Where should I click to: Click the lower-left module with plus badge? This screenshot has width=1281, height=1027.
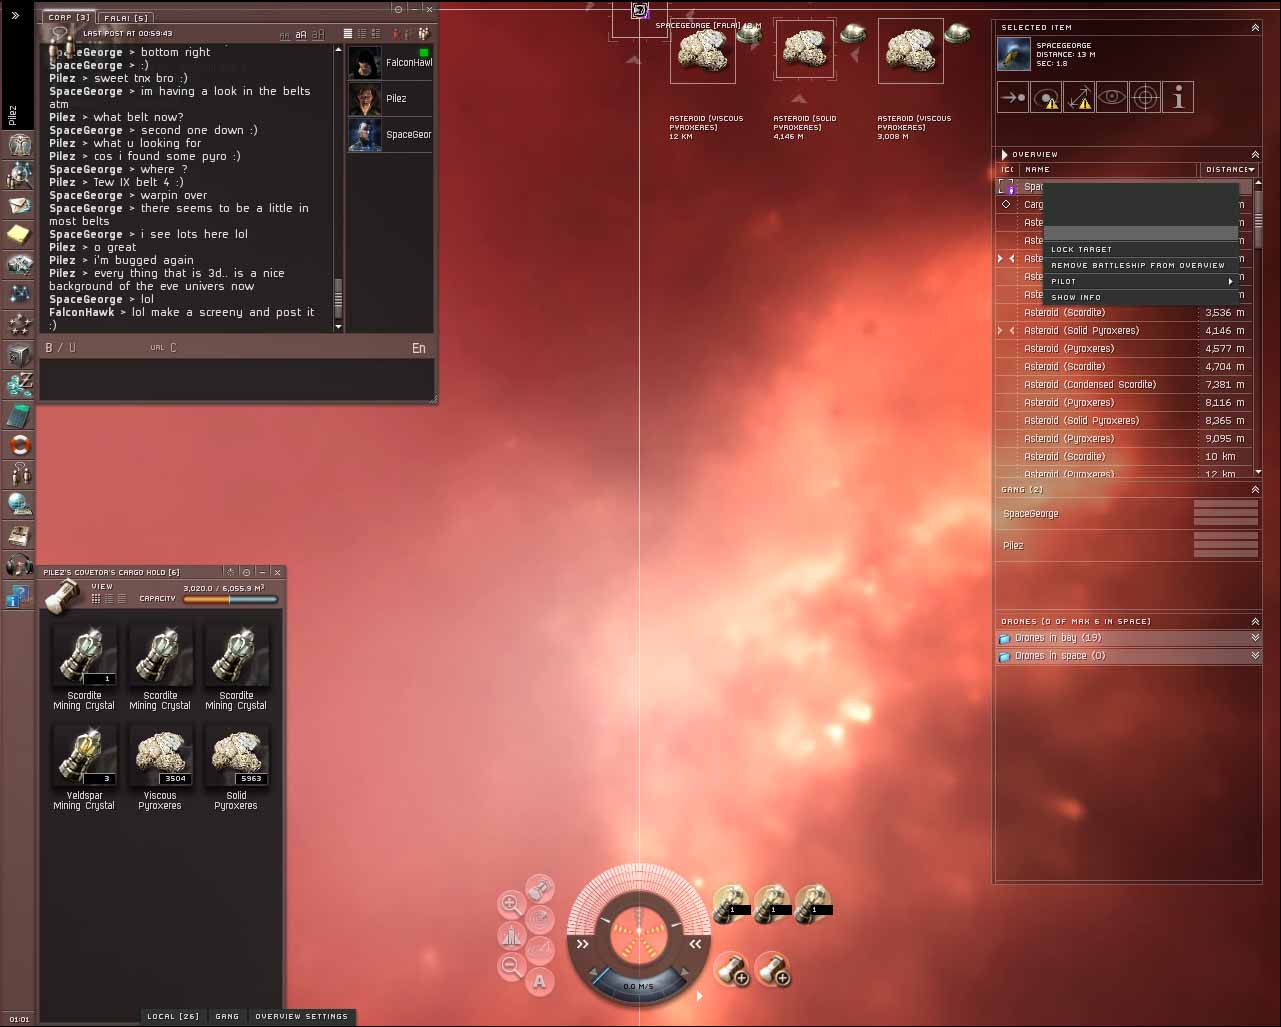tap(731, 968)
